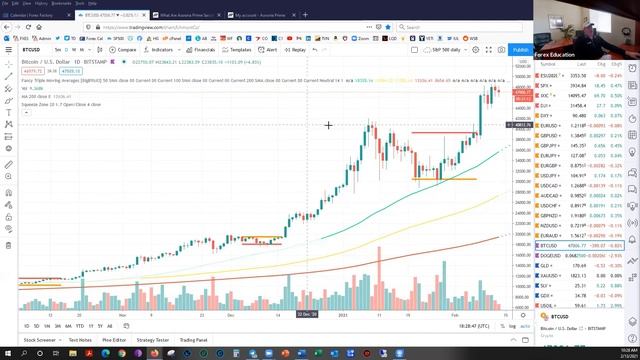
Task: Open the candlestick chart style selector
Action: (100, 50)
